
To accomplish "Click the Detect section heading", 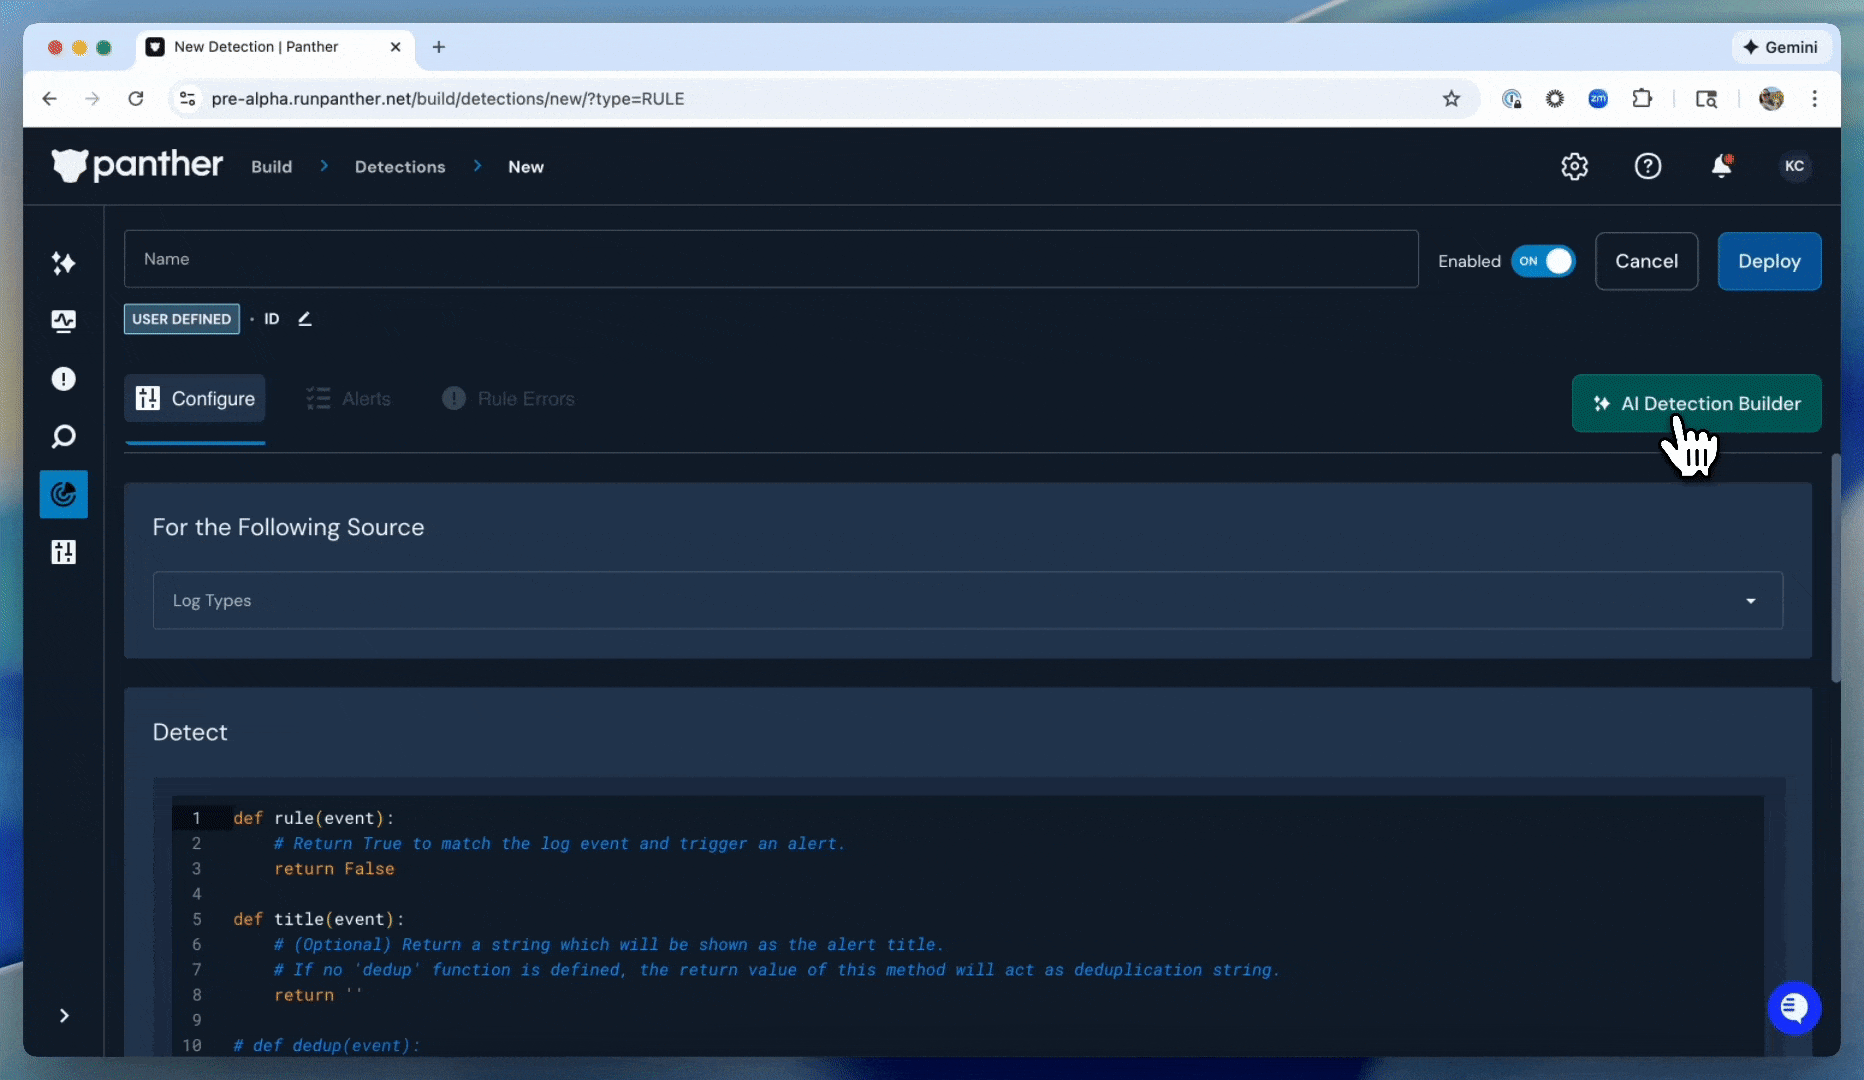I will pos(190,732).
